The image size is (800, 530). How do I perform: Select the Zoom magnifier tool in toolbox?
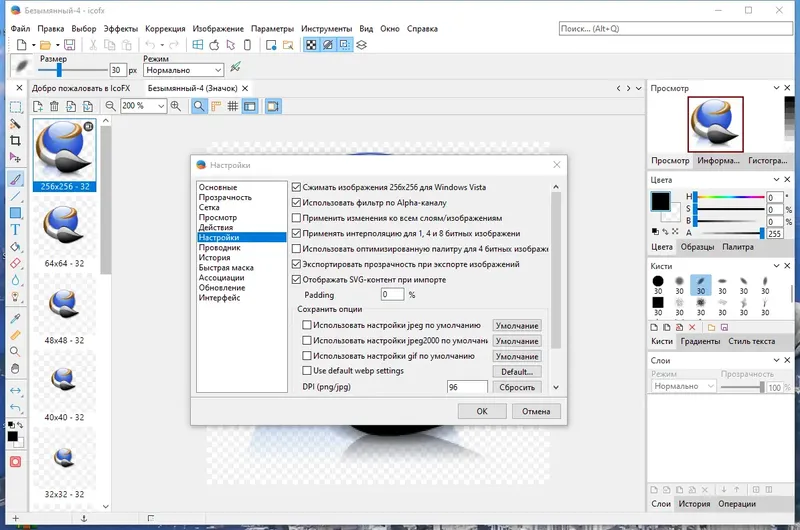point(15,351)
